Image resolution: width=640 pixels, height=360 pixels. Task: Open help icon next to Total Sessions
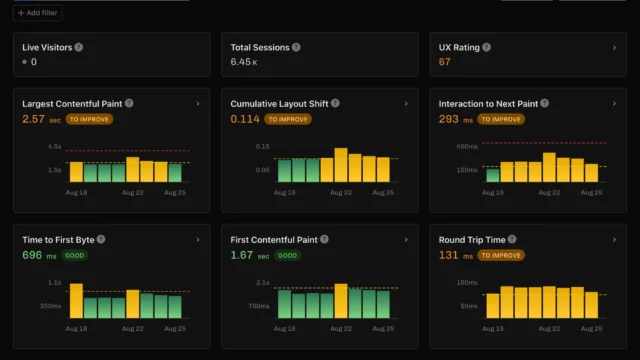(x=296, y=47)
